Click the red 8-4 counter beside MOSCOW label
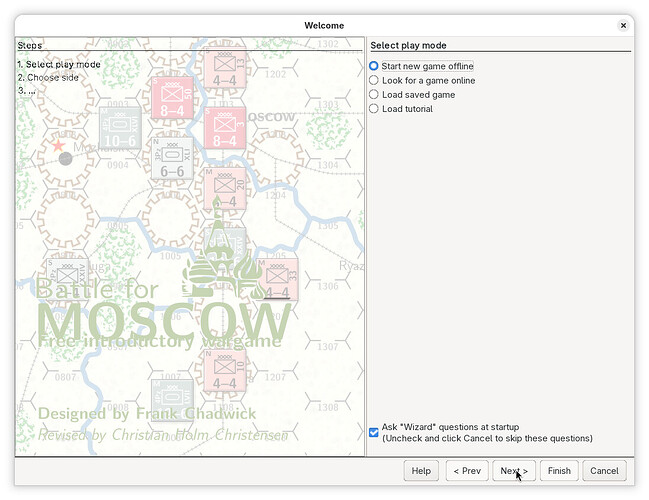The width and height of the screenshot is (649, 500). tap(225, 129)
